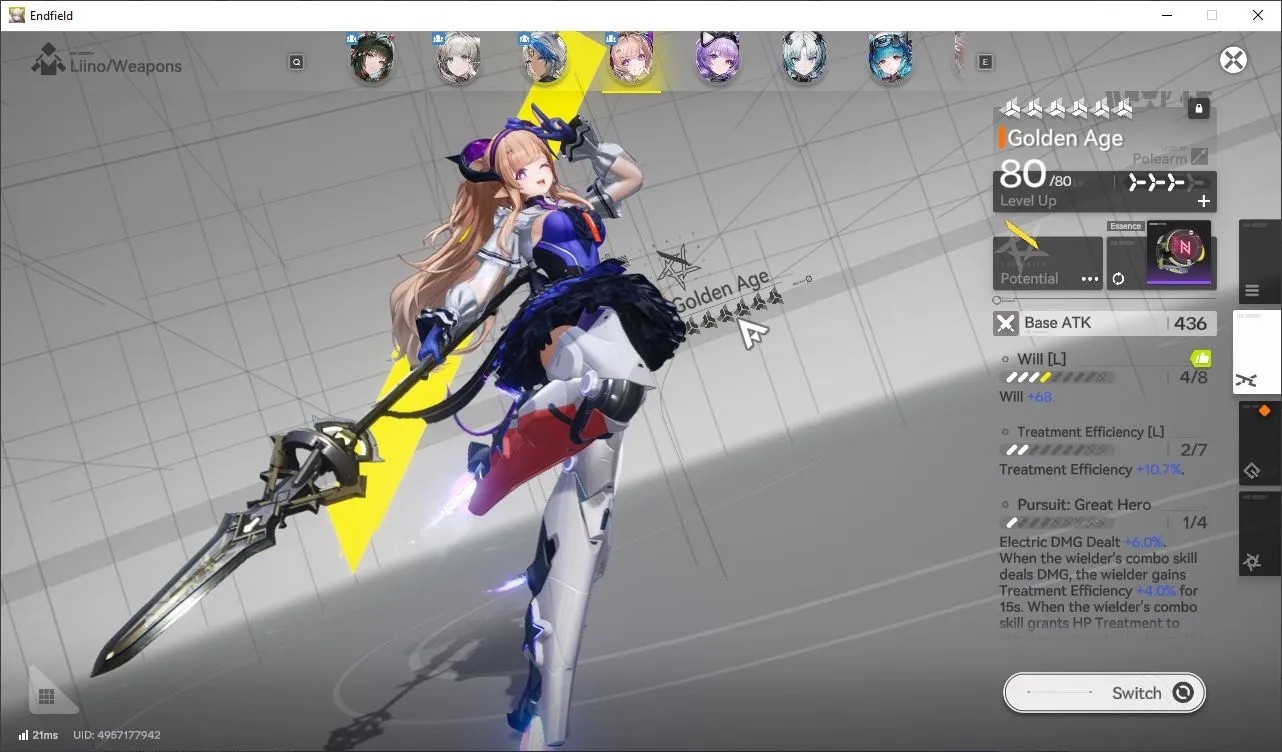Open Potential more options dots
The width and height of the screenshot is (1282, 752).
pyautogui.click(x=1090, y=279)
